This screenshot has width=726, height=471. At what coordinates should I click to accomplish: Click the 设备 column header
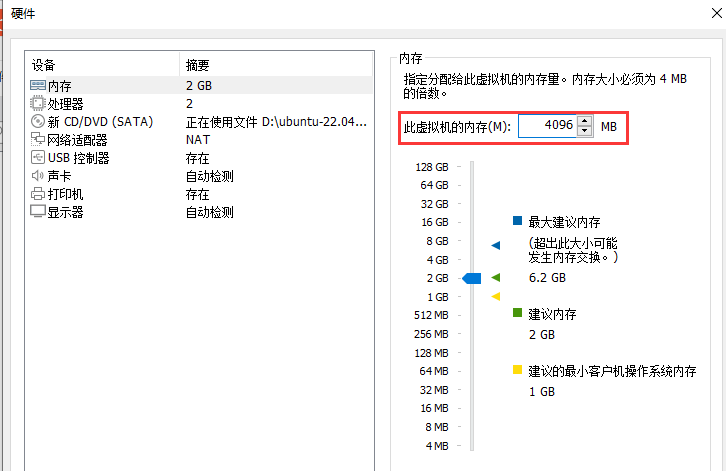coord(102,65)
